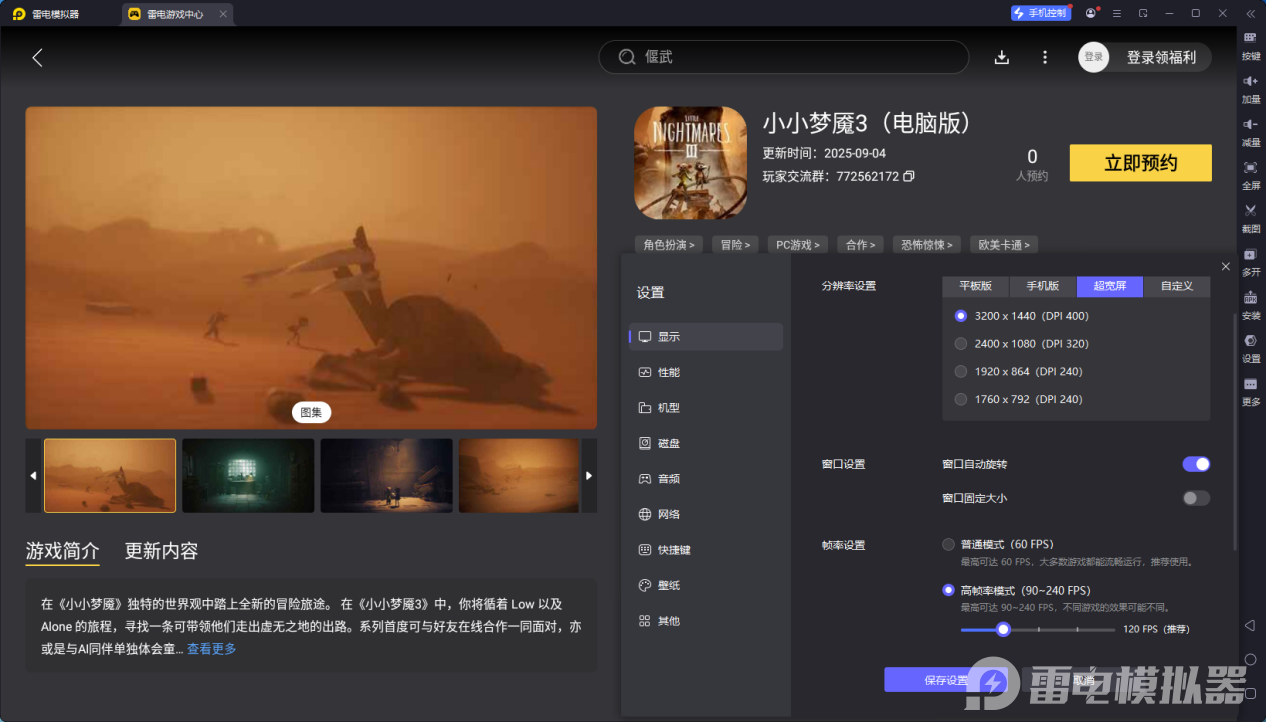The image size is (1266, 722).
Task: Select 2400 x 1080 (DPI 320) resolution
Action: [961, 344]
